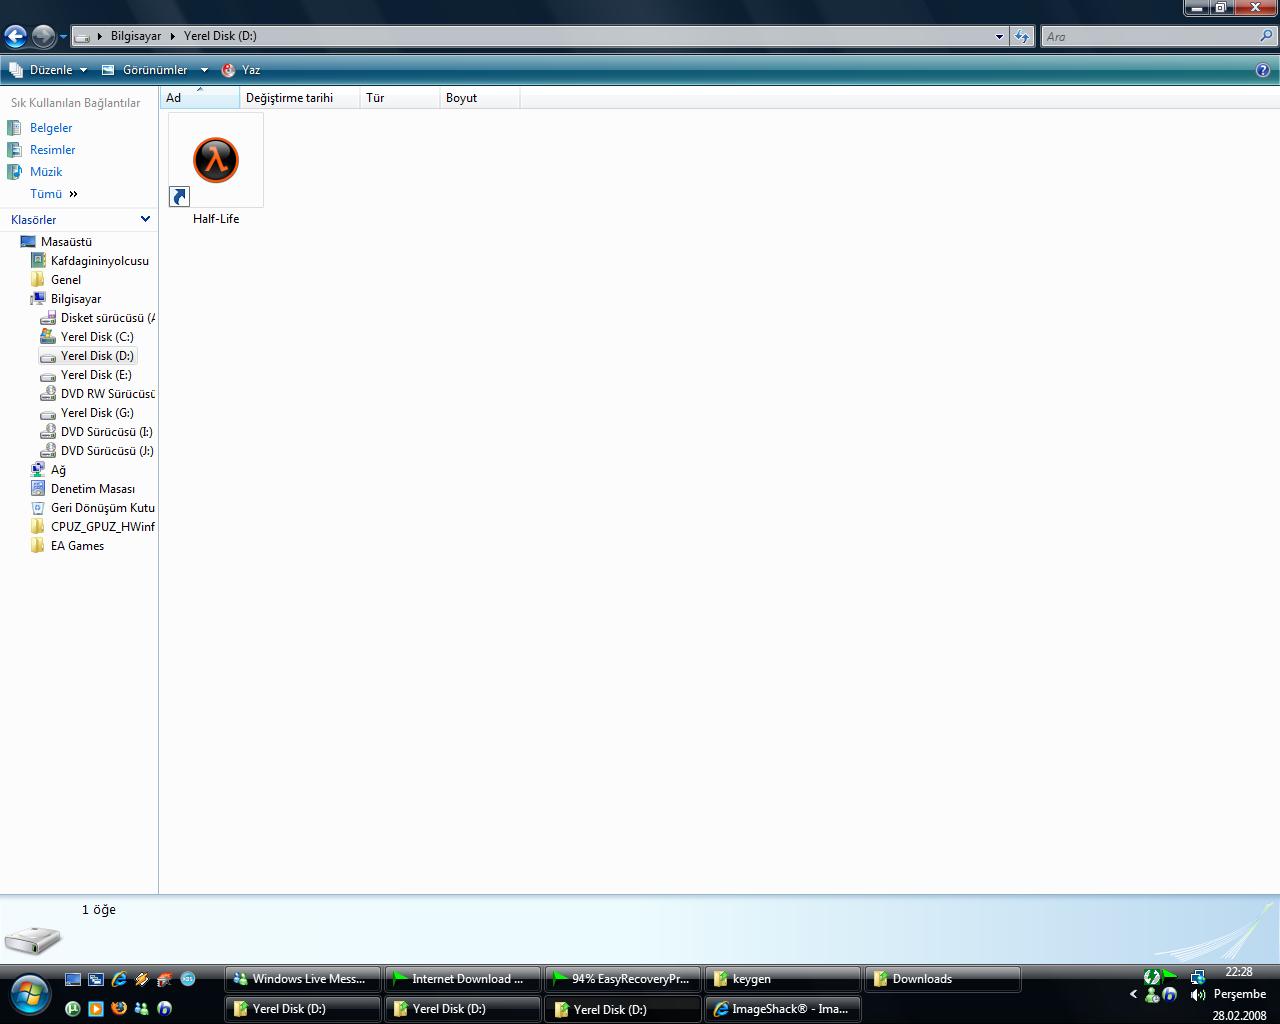Switch to ImageShack Internet Explorer window
The image size is (1280, 1024).
point(783,1009)
